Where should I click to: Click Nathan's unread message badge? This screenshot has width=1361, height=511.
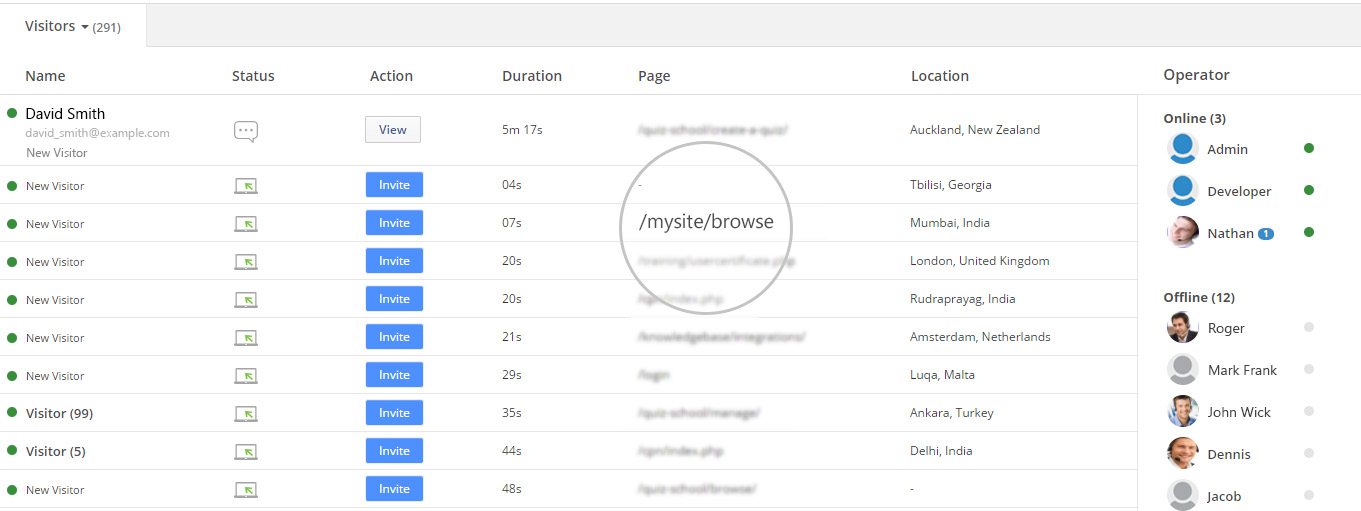coord(1265,234)
